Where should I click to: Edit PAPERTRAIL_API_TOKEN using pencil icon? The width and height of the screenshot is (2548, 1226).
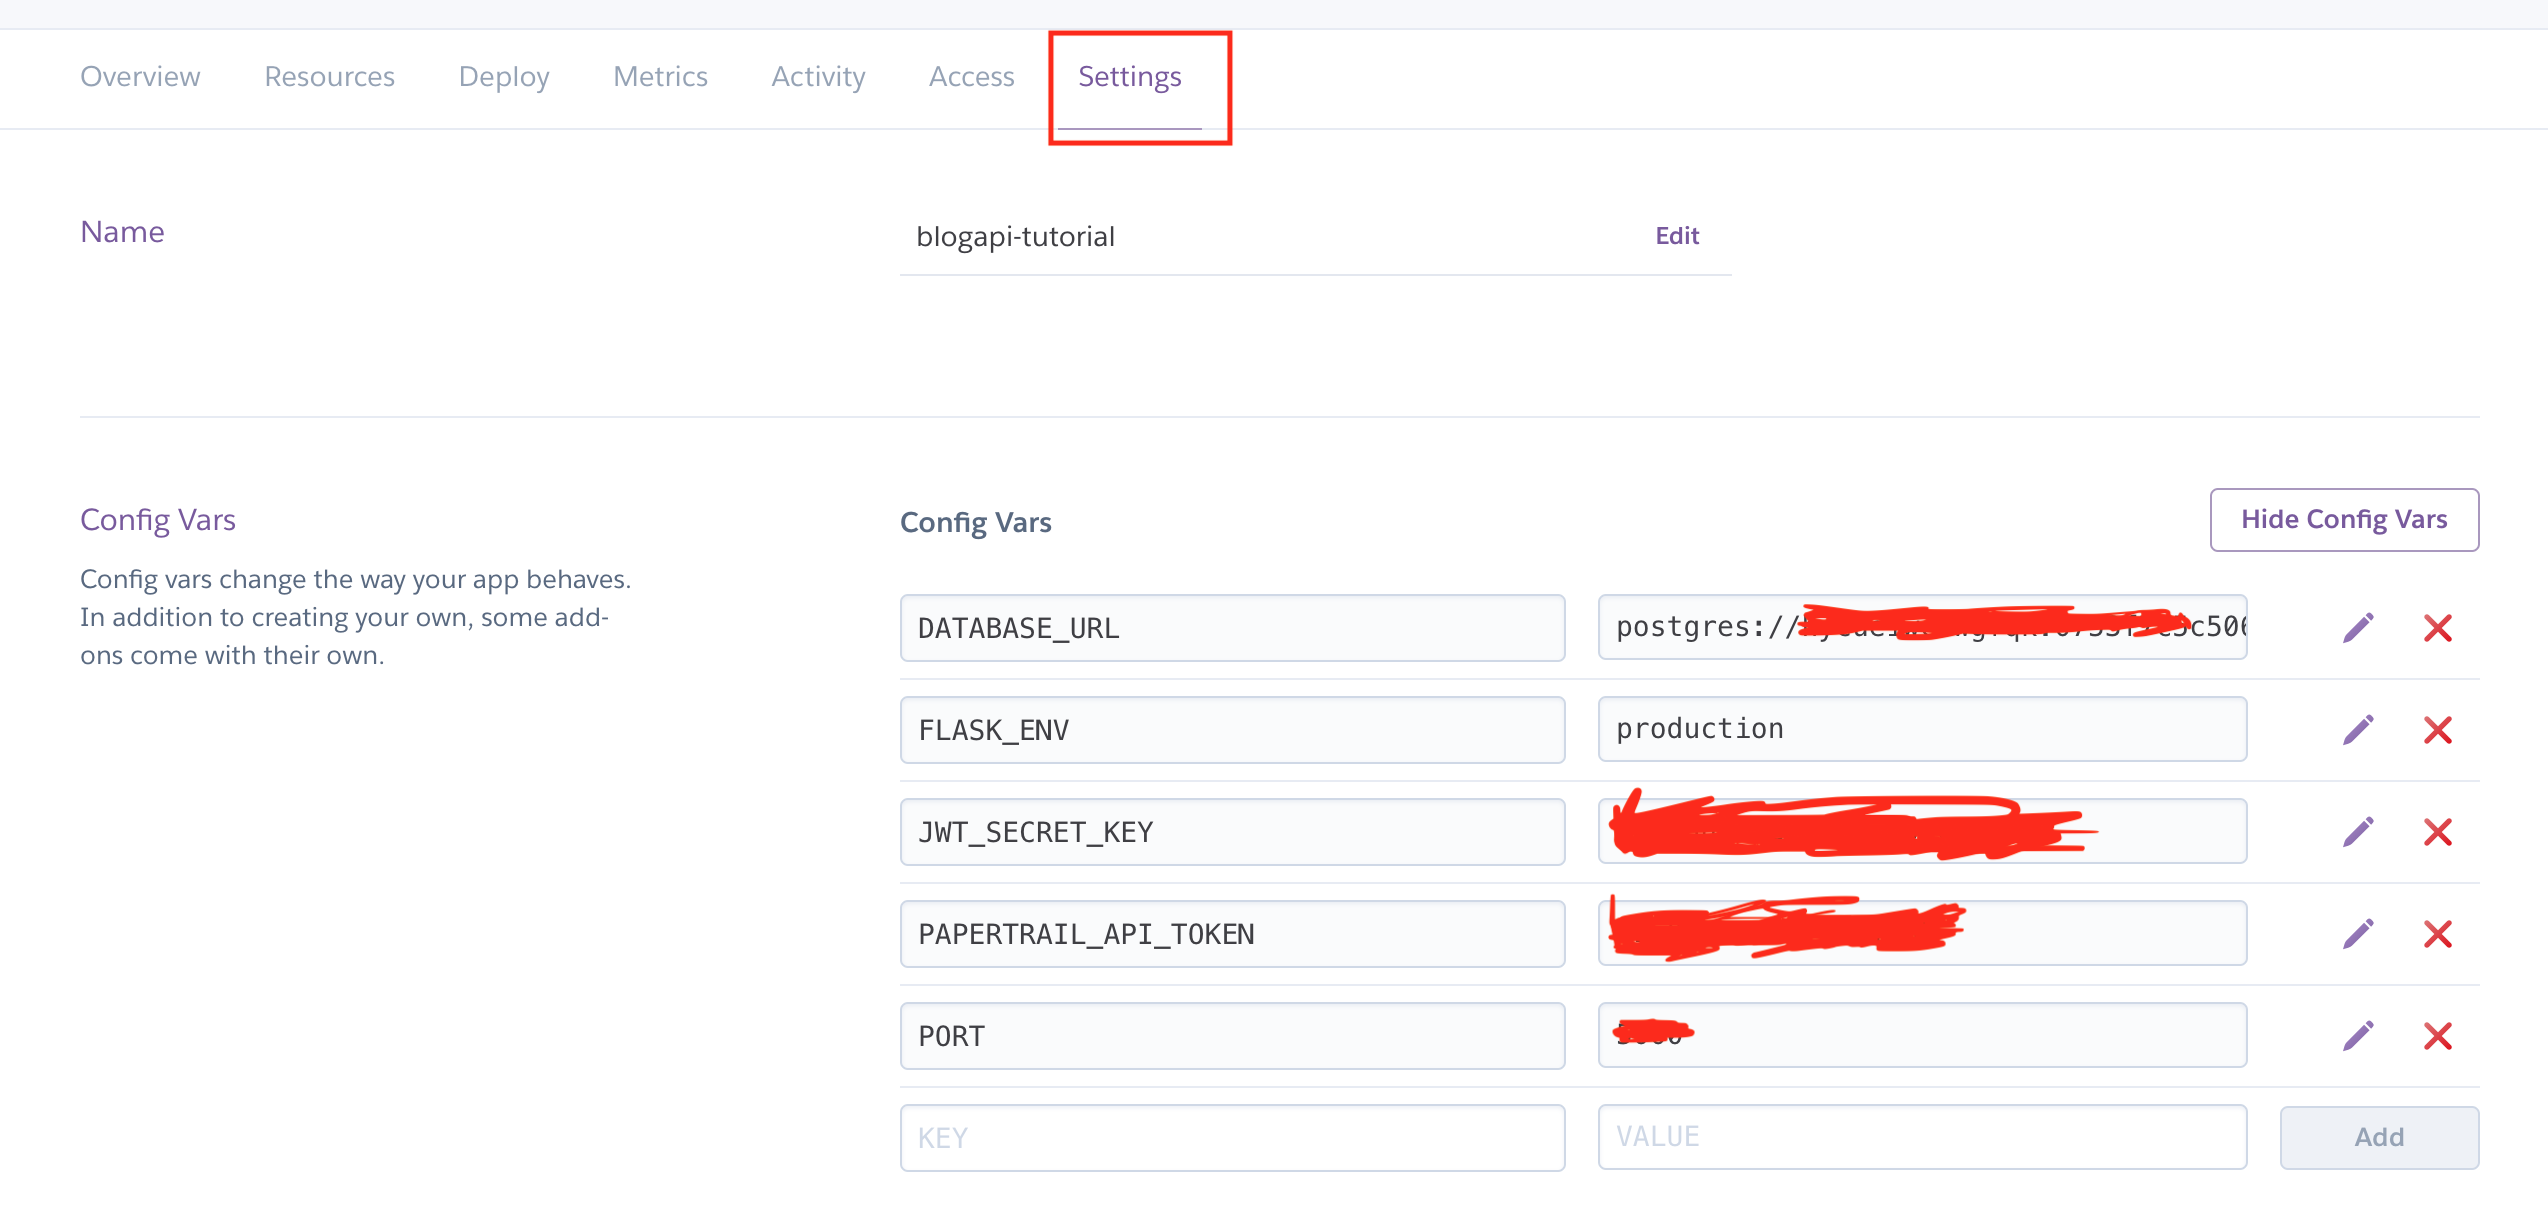click(x=2358, y=934)
